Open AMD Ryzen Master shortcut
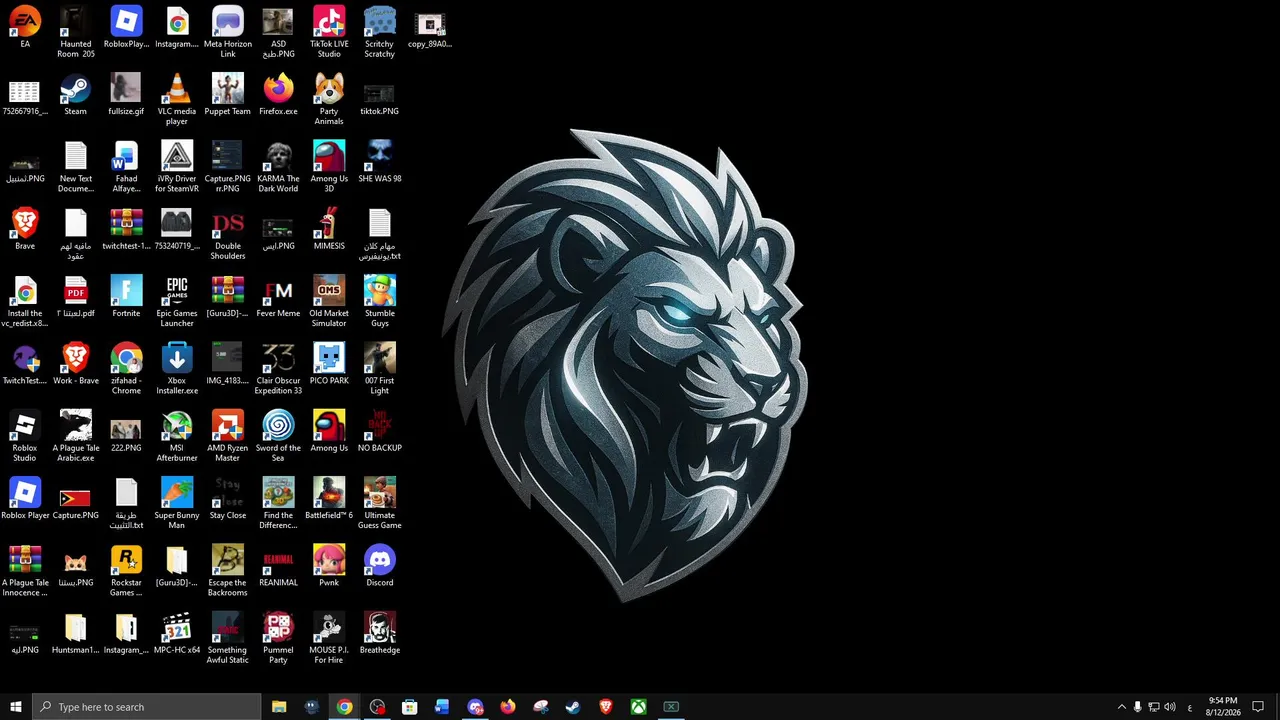This screenshot has width=1280, height=720. (x=228, y=434)
